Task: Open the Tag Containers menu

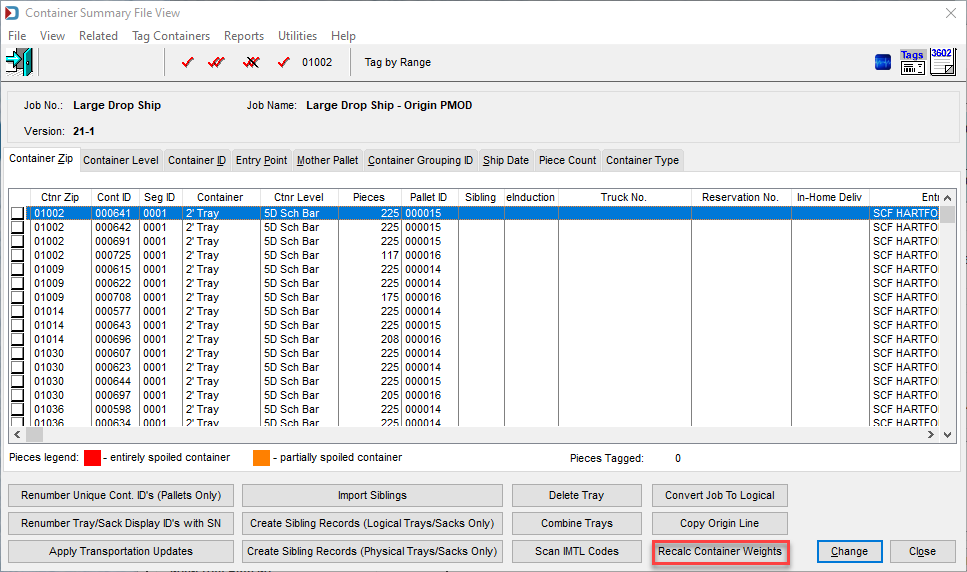Action: [x=171, y=36]
